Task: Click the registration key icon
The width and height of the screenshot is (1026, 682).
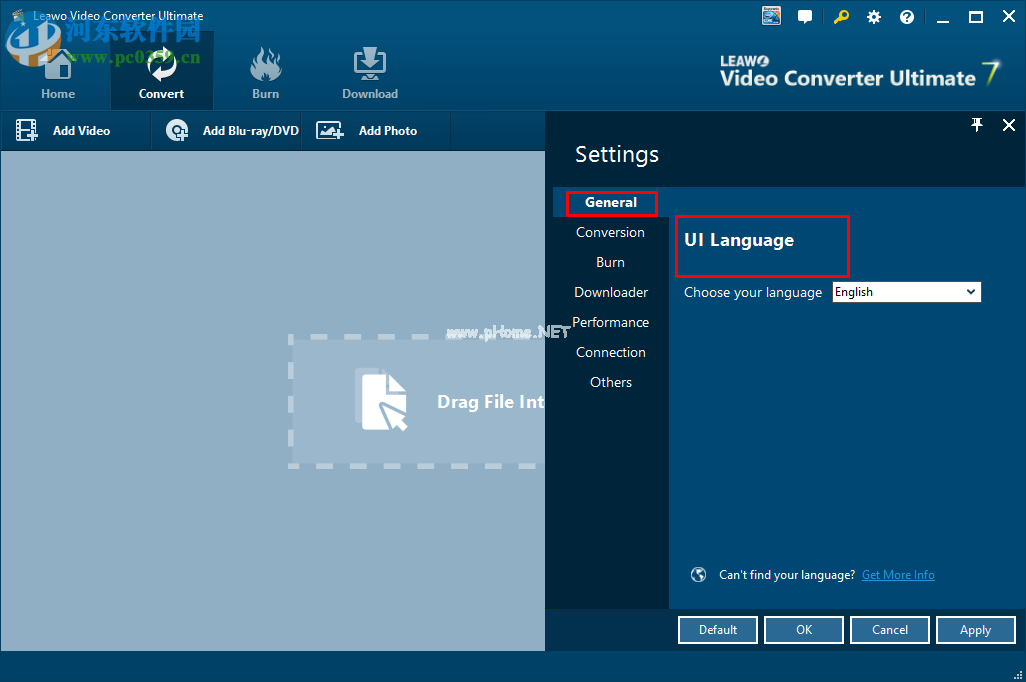Action: click(841, 17)
